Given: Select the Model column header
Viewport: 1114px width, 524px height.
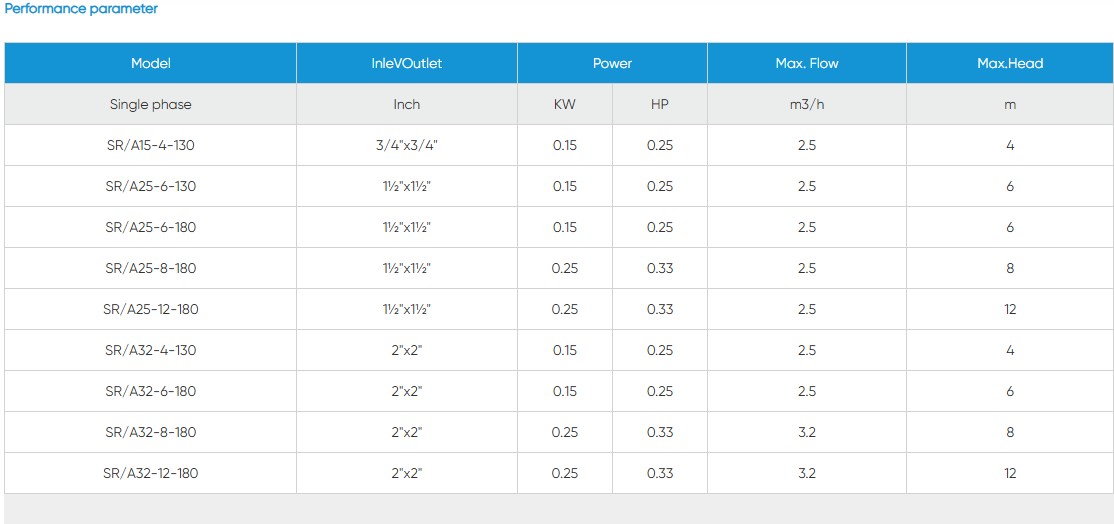Looking at the screenshot, I should point(151,63).
